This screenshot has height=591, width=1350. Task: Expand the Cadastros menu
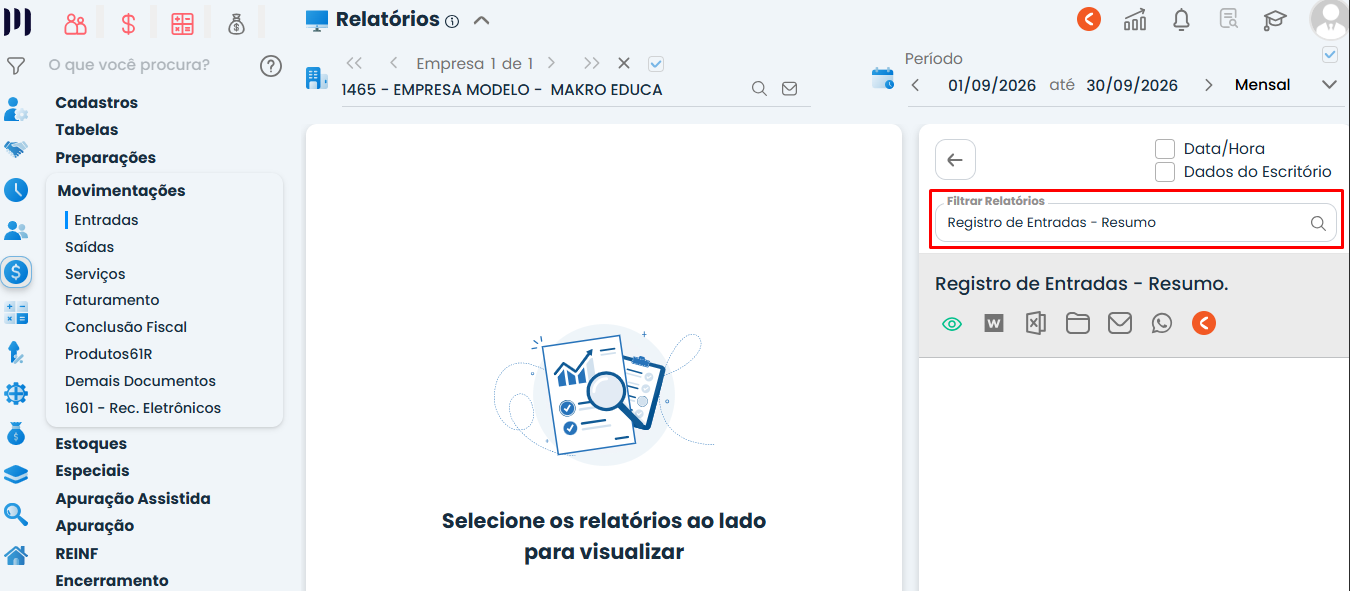[97, 102]
